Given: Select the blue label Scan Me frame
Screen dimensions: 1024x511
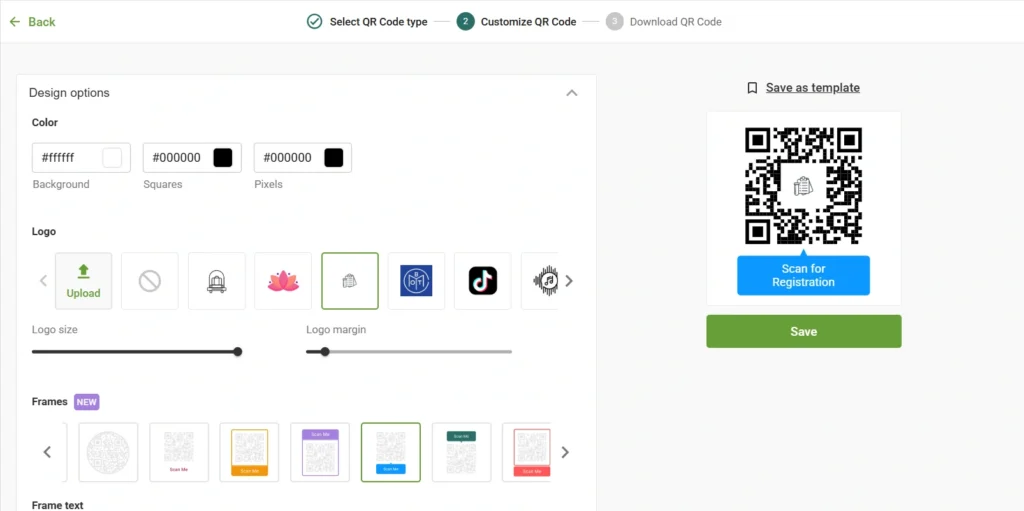Looking at the screenshot, I should (x=391, y=452).
